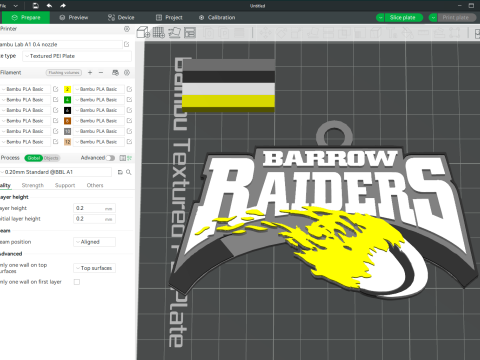Select the Rotate tool in toolbar
The image size is (480, 360).
click(281, 33)
